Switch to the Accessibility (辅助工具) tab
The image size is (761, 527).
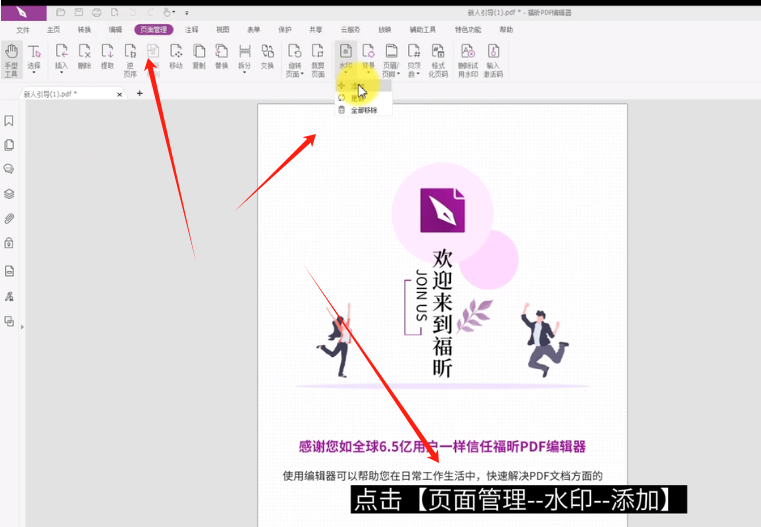coord(423,30)
